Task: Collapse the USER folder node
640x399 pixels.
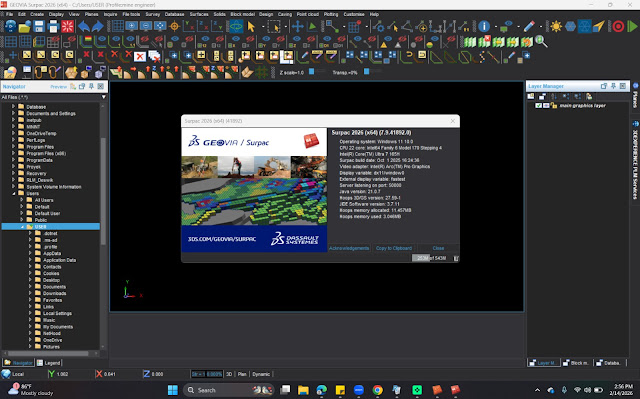Action: (x=22, y=227)
